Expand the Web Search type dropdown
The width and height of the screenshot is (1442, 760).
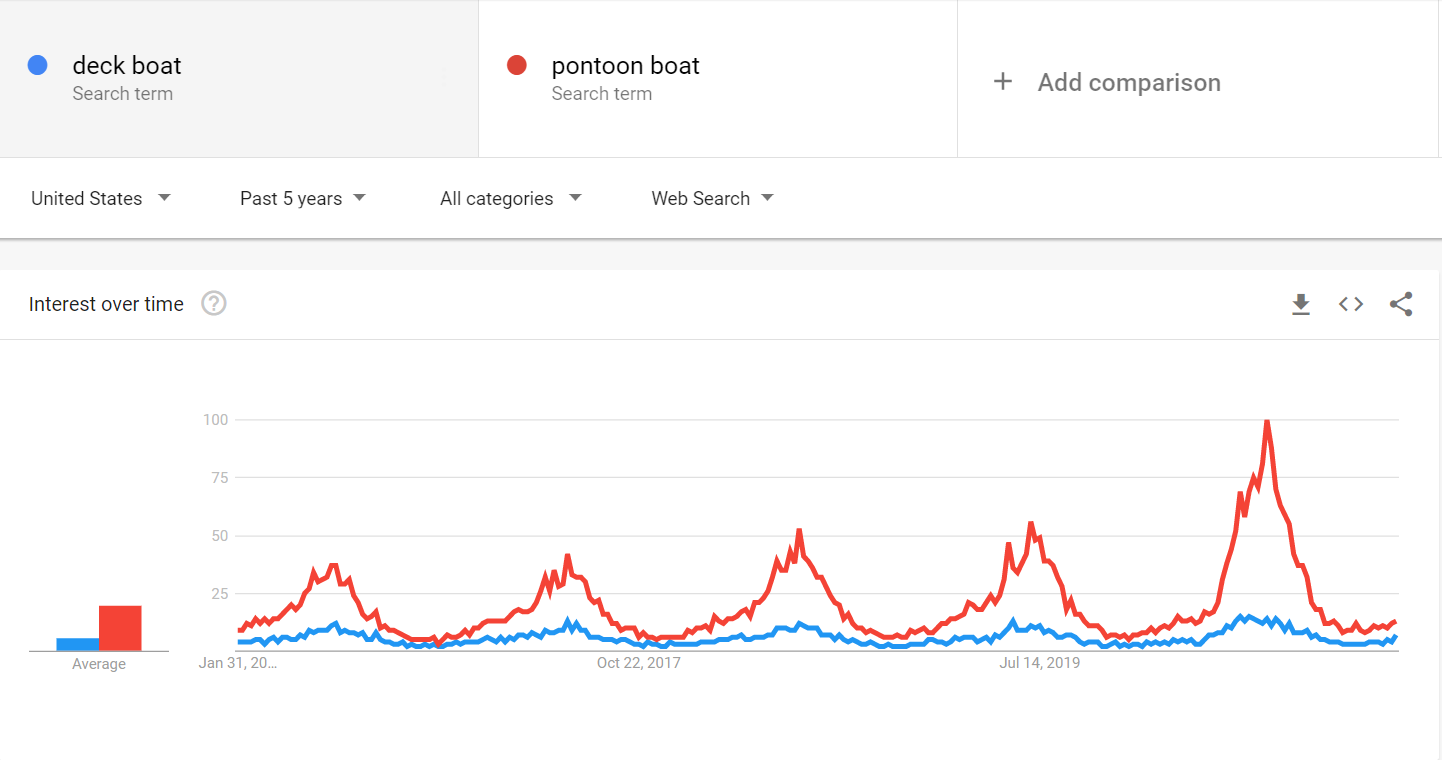point(712,198)
